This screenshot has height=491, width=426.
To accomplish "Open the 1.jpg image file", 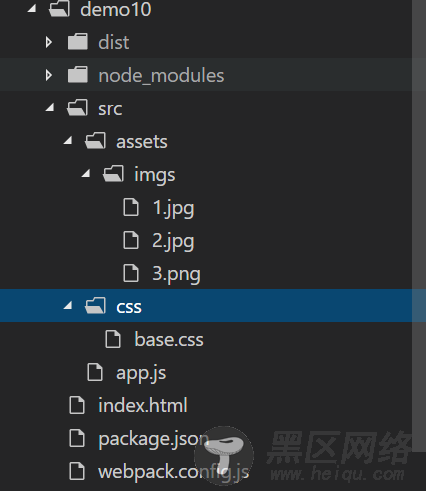I will point(173,208).
